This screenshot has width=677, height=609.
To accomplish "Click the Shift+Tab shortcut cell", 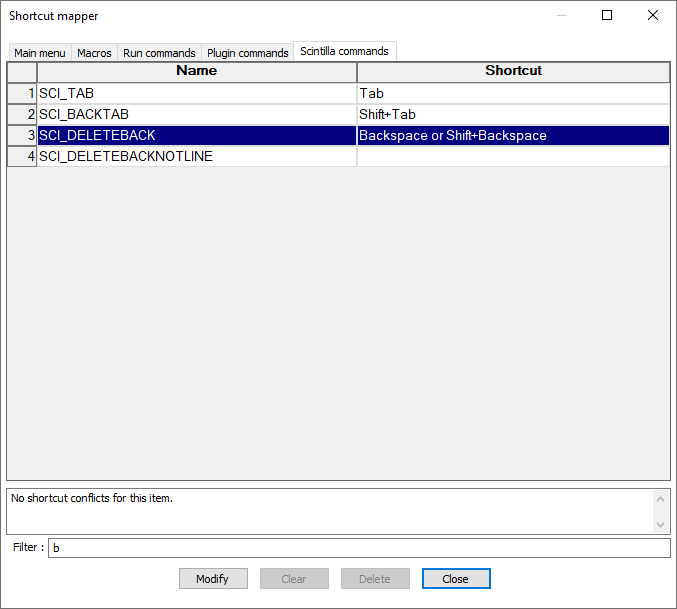I will click(x=513, y=114).
